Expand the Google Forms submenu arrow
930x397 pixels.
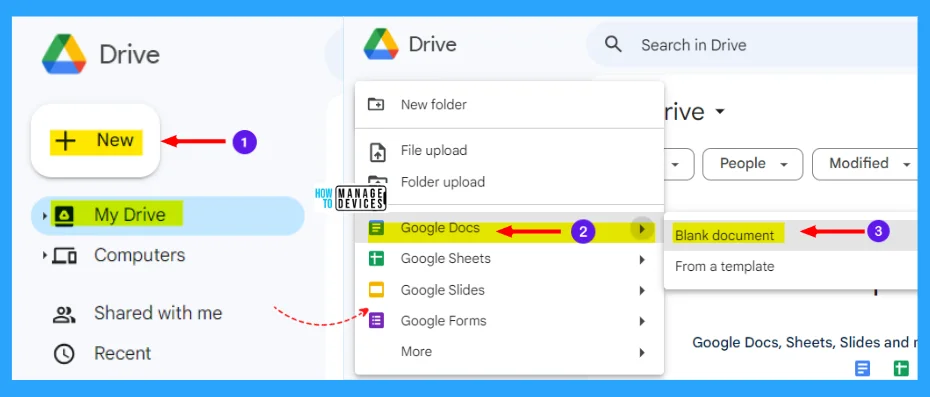pyautogui.click(x=642, y=322)
